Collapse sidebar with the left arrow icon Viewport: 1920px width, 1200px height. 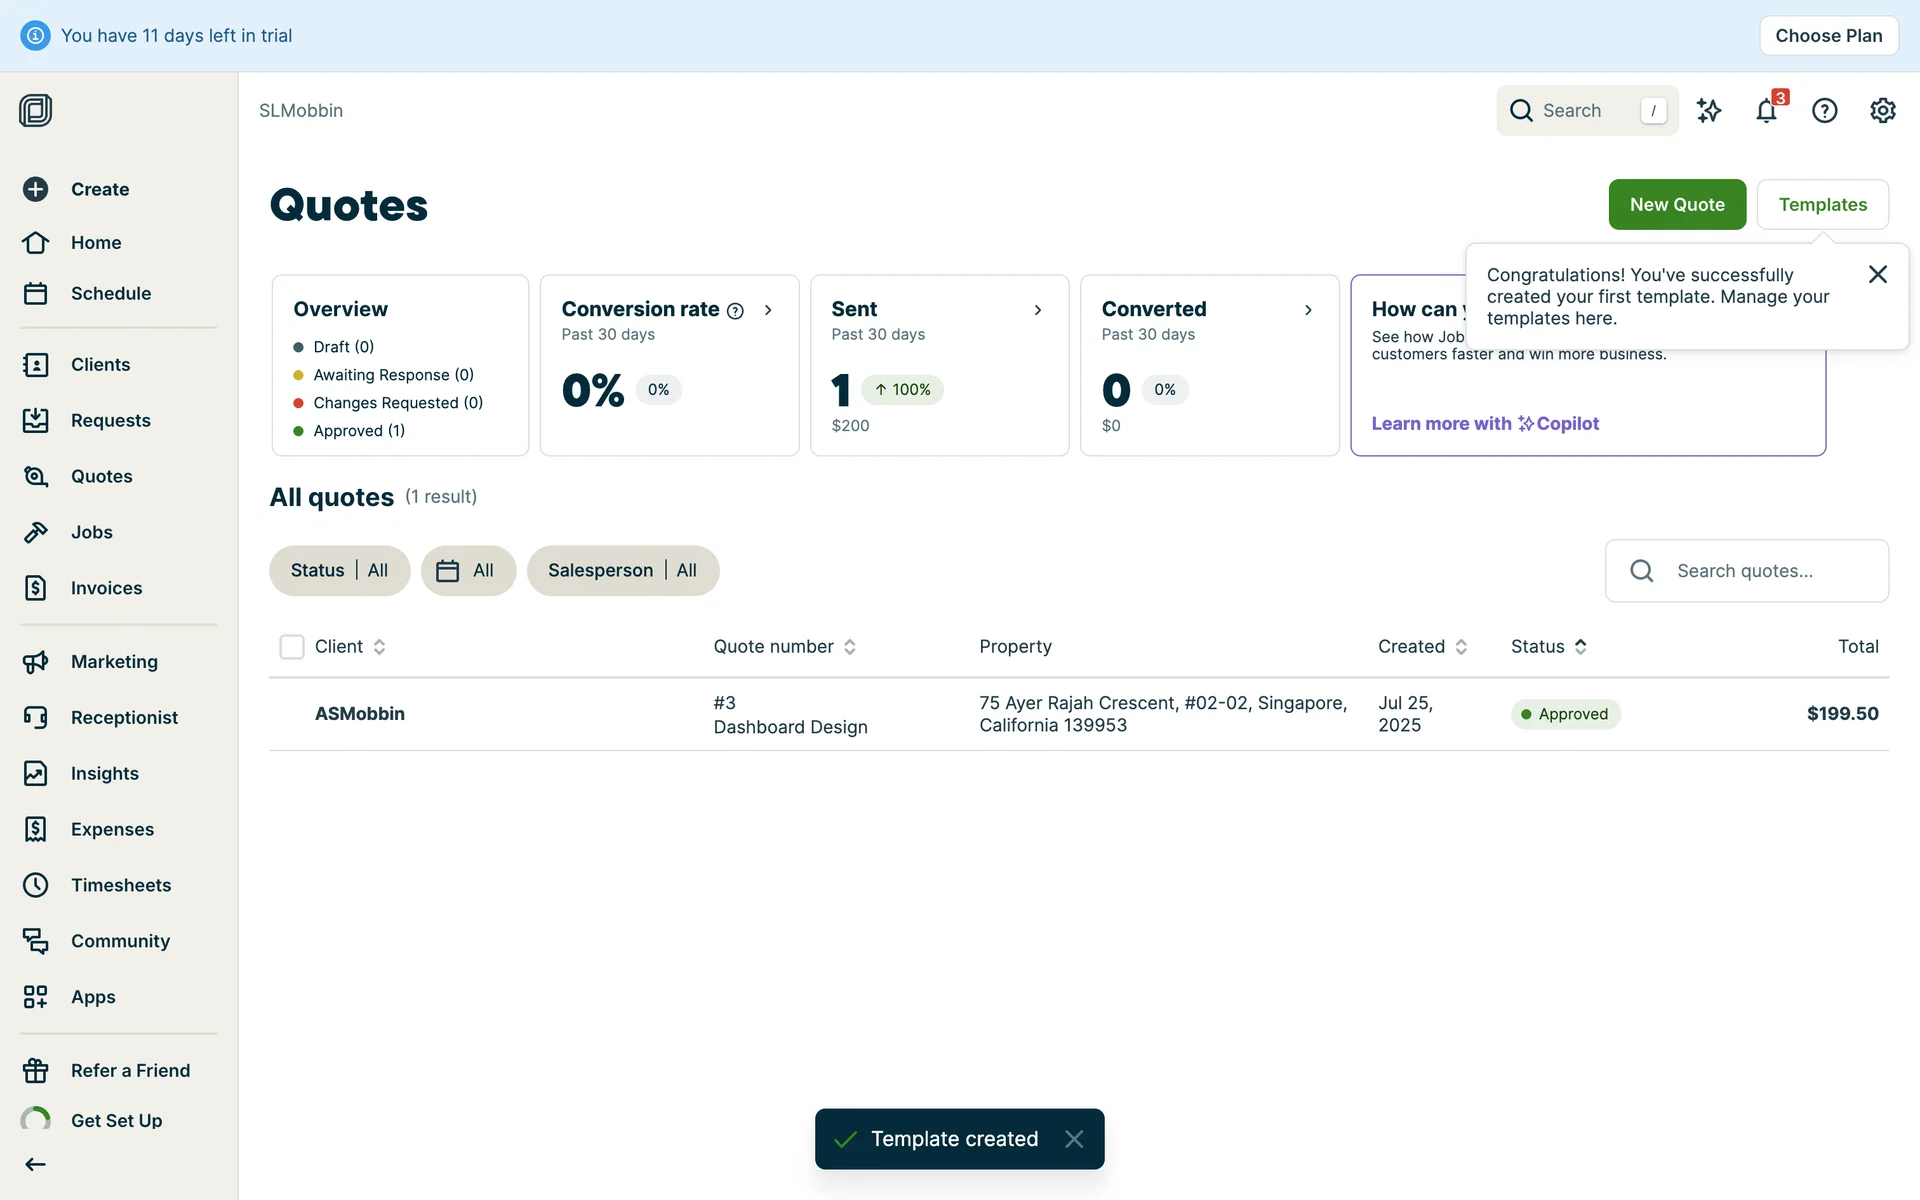click(x=36, y=1164)
